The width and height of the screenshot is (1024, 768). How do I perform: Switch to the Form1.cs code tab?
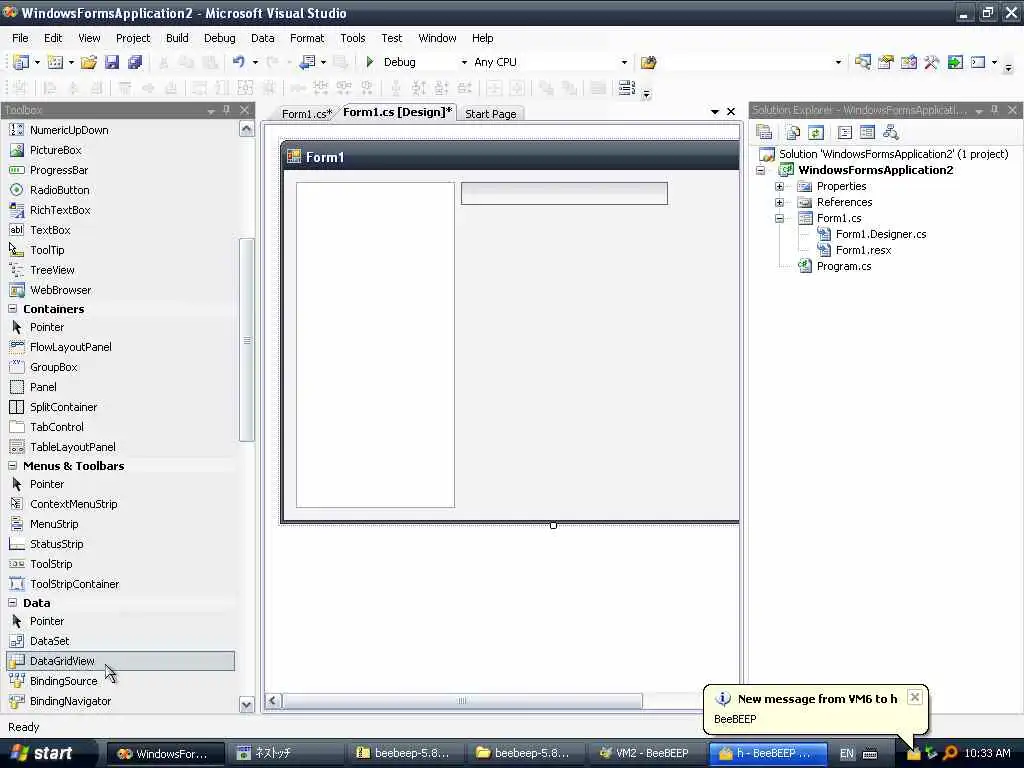(306, 114)
